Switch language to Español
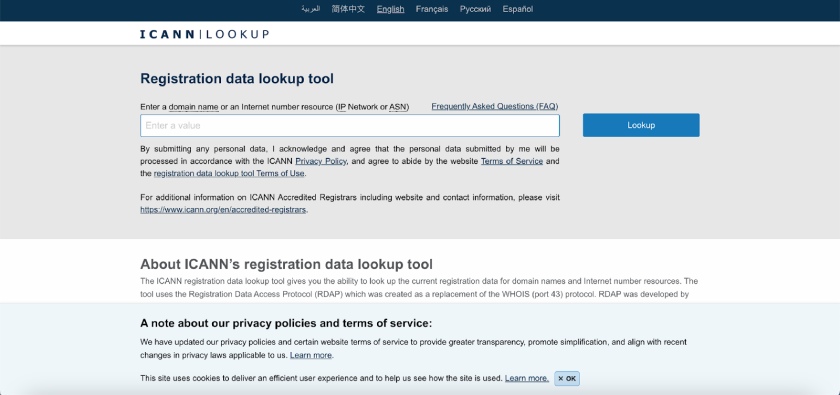The width and height of the screenshot is (840, 395). 518,9
